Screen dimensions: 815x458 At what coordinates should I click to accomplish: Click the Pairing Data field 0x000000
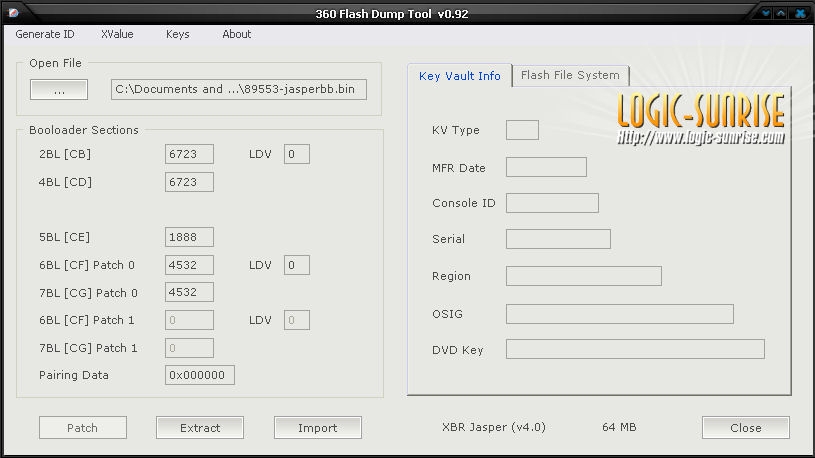(x=200, y=375)
